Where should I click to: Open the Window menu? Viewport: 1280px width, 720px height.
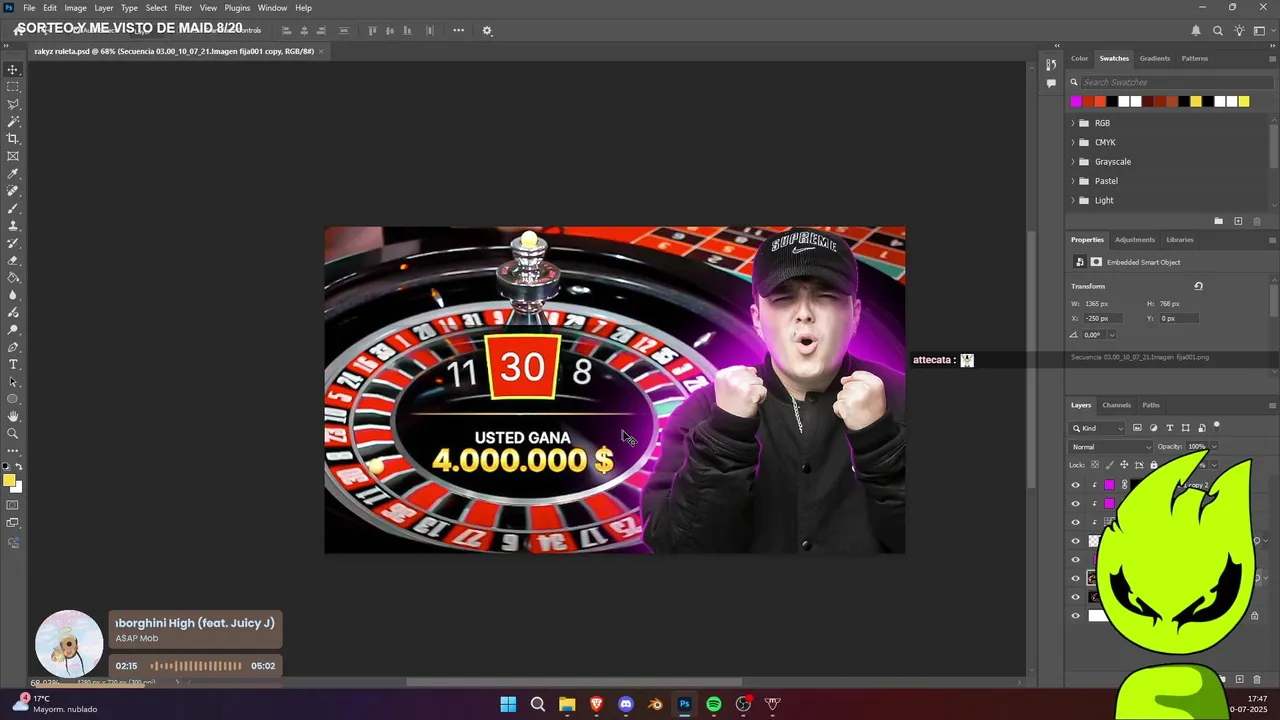tap(272, 8)
